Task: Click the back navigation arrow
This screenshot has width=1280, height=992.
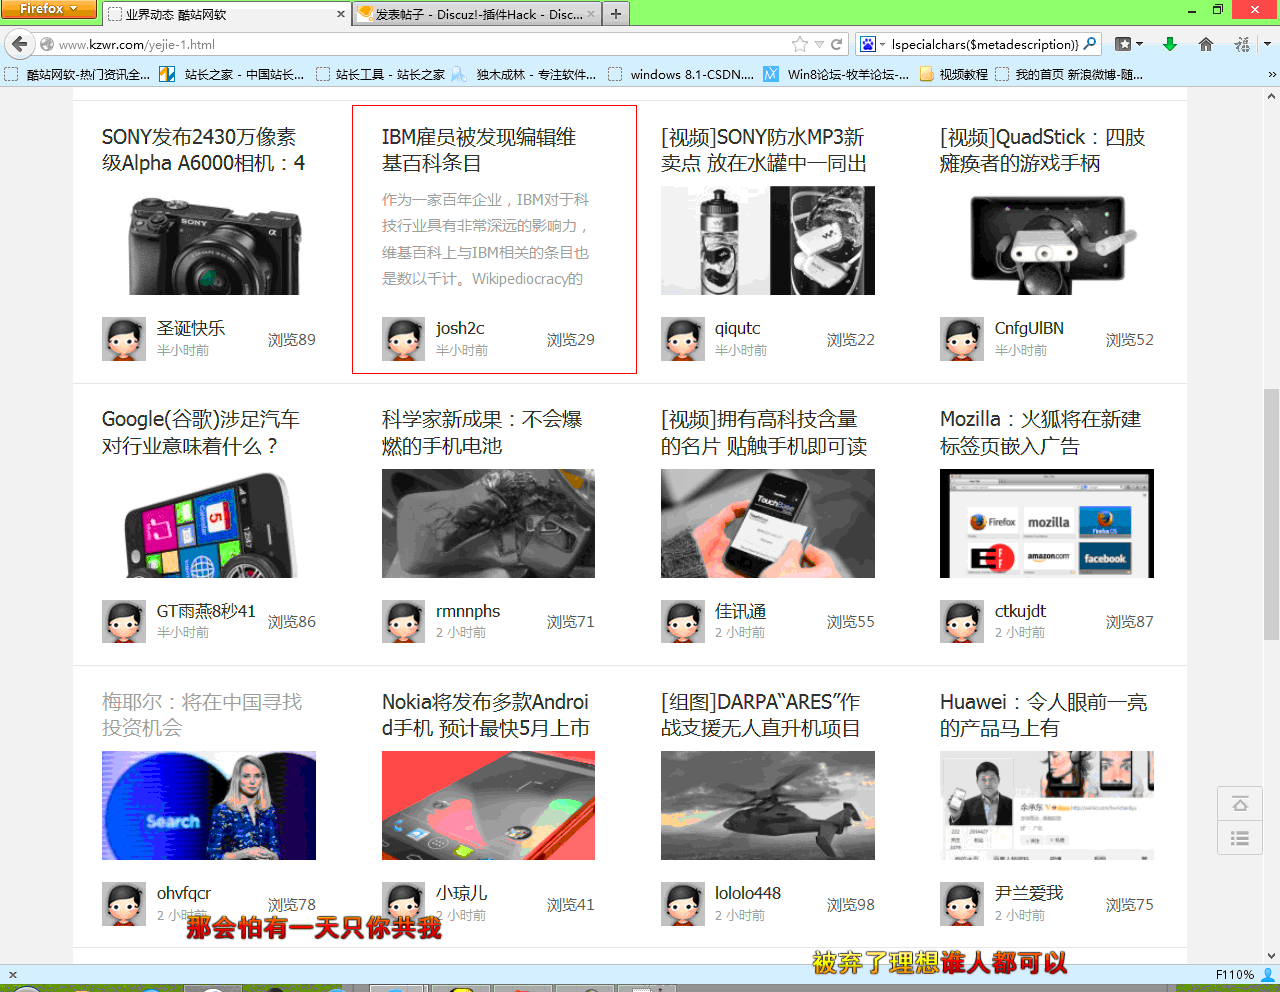Action: [20, 44]
